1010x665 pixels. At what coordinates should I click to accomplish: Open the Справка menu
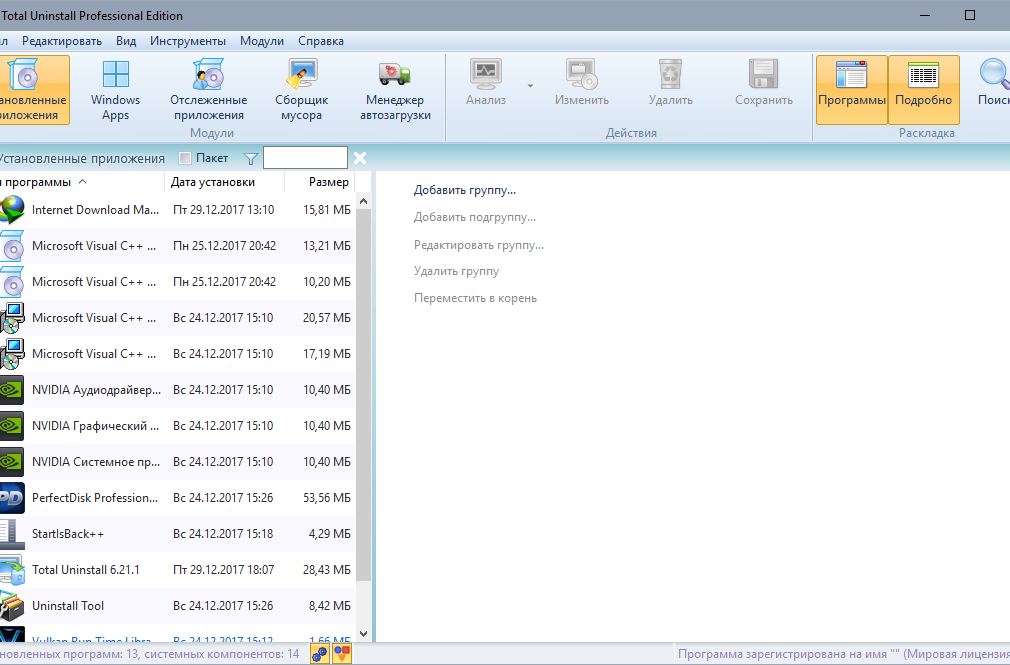(321, 41)
